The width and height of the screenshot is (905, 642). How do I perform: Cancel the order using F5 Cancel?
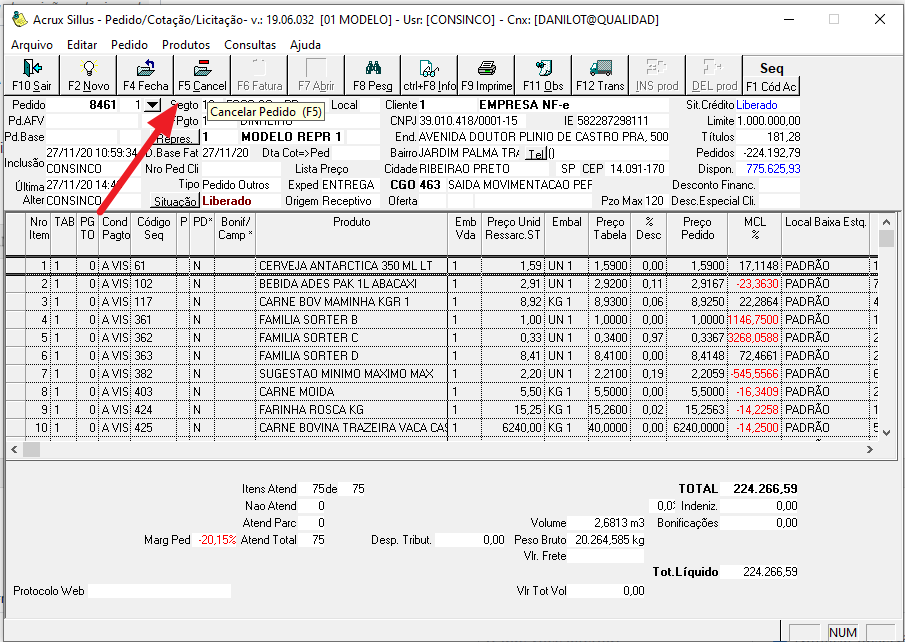[202, 75]
